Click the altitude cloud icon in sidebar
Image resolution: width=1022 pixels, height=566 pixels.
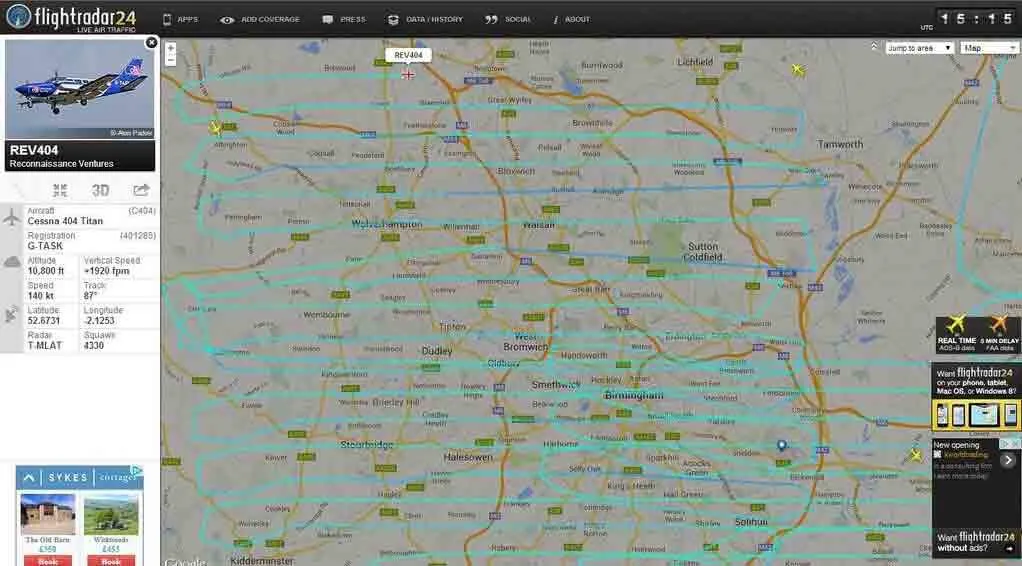point(12,262)
